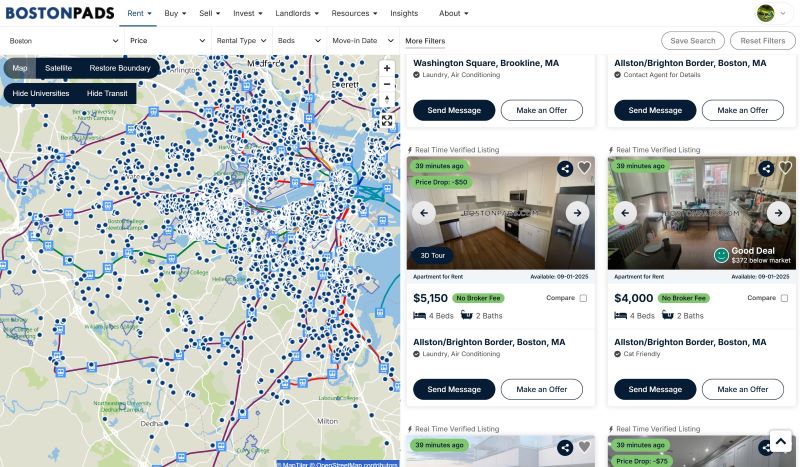Viewport: 800px width, 467px height.
Task: Show previous photo of $4,000 listing
Action: click(x=625, y=213)
